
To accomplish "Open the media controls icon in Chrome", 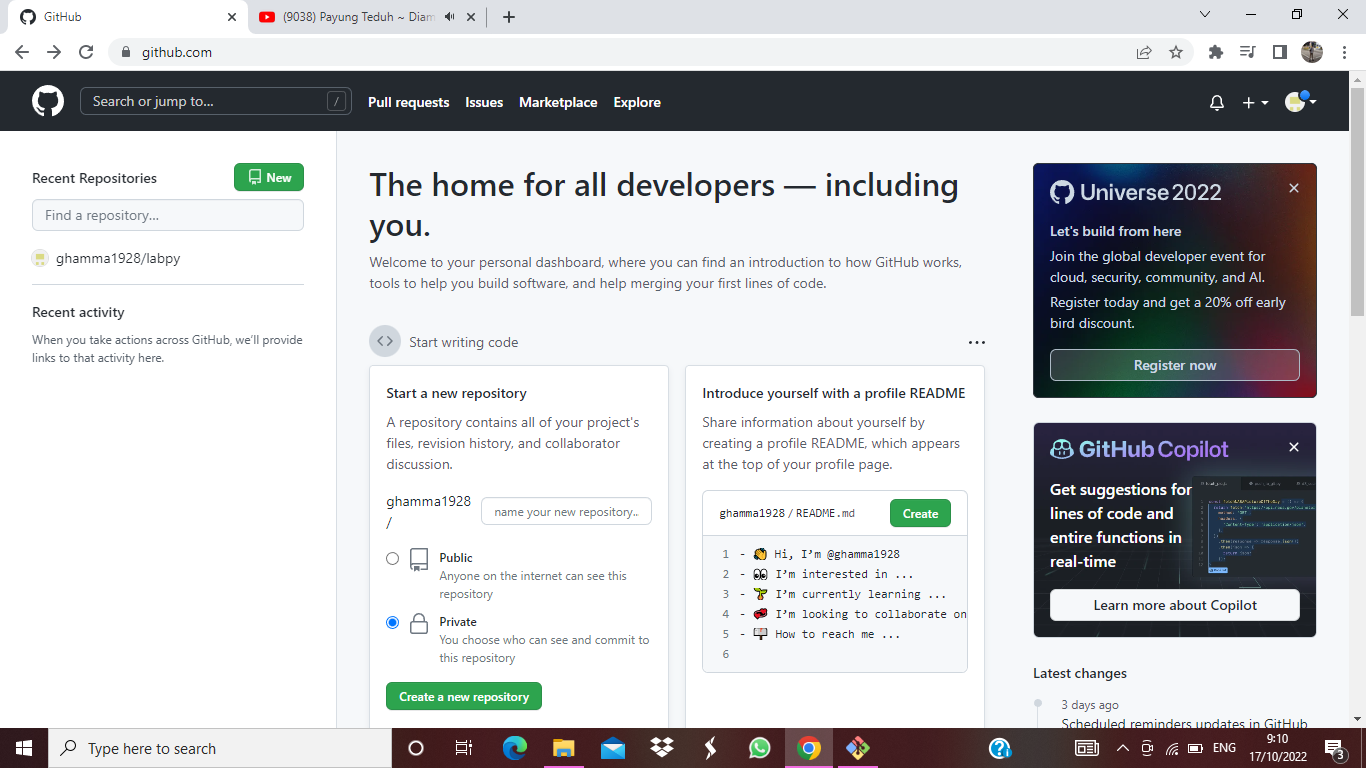I will click(1248, 52).
